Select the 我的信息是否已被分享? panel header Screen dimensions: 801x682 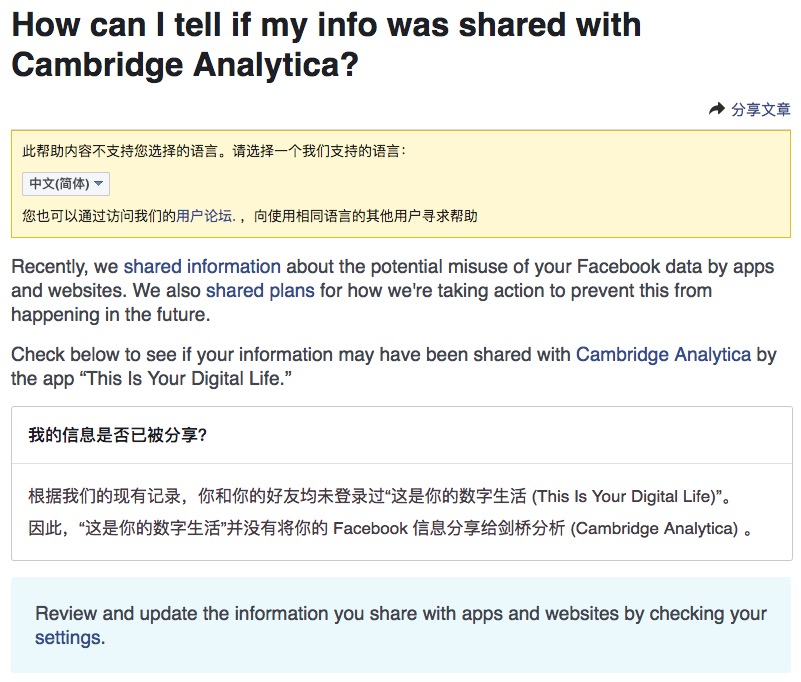tap(118, 435)
